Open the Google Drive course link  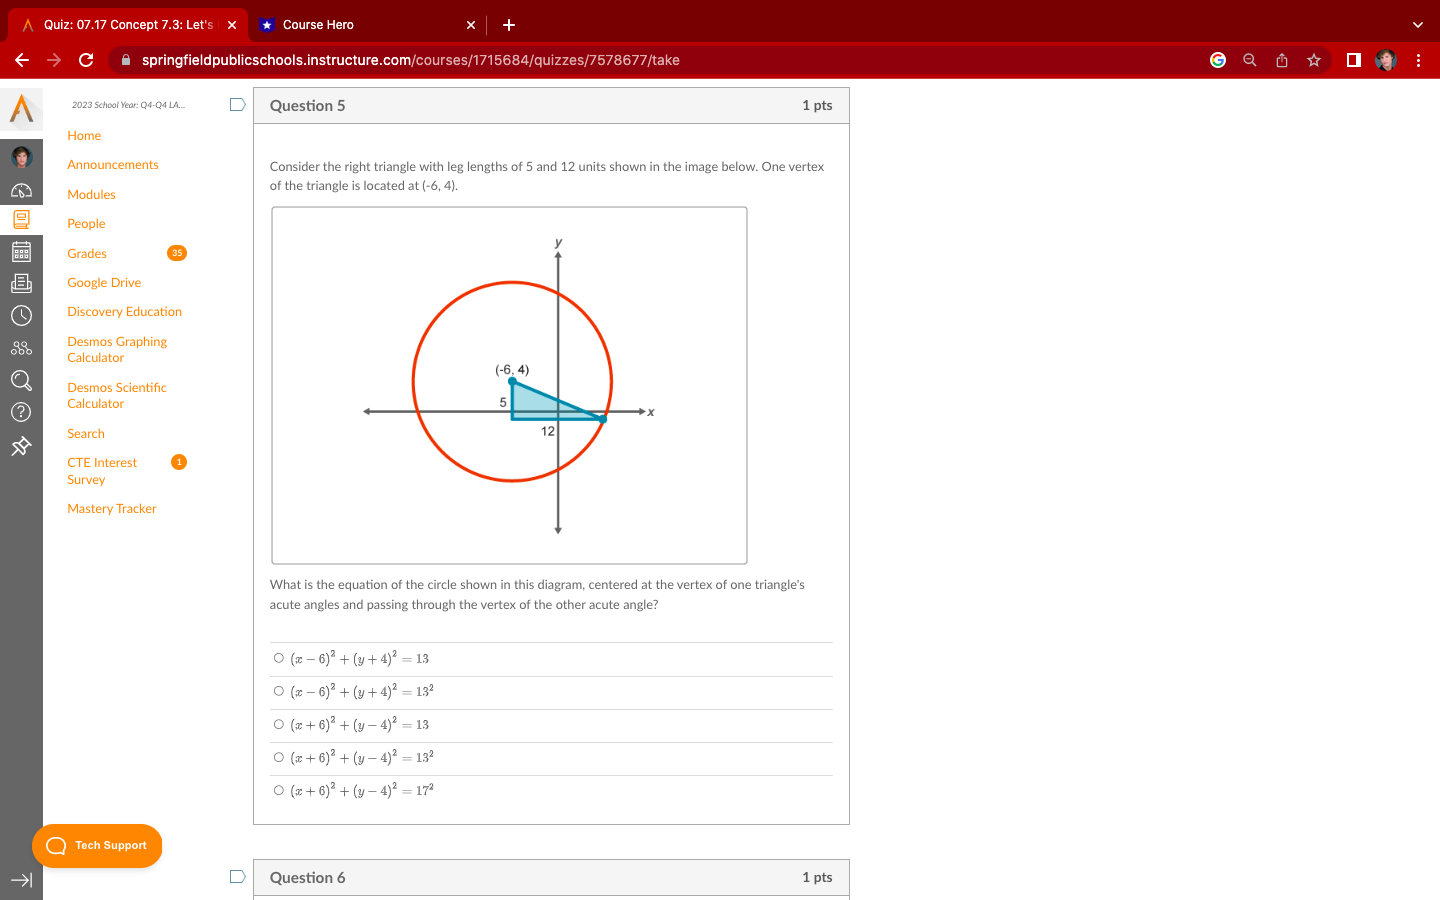click(x=104, y=283)
